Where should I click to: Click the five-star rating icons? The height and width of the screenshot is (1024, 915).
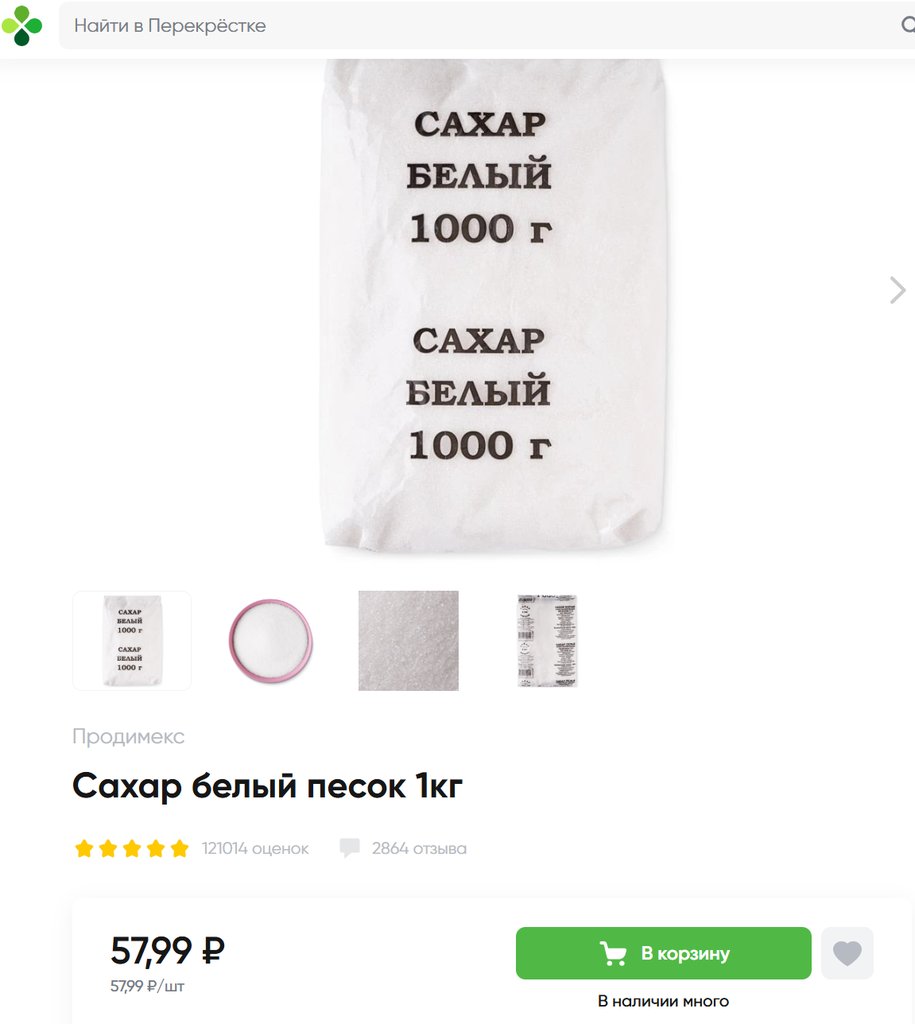coord(132,848)
